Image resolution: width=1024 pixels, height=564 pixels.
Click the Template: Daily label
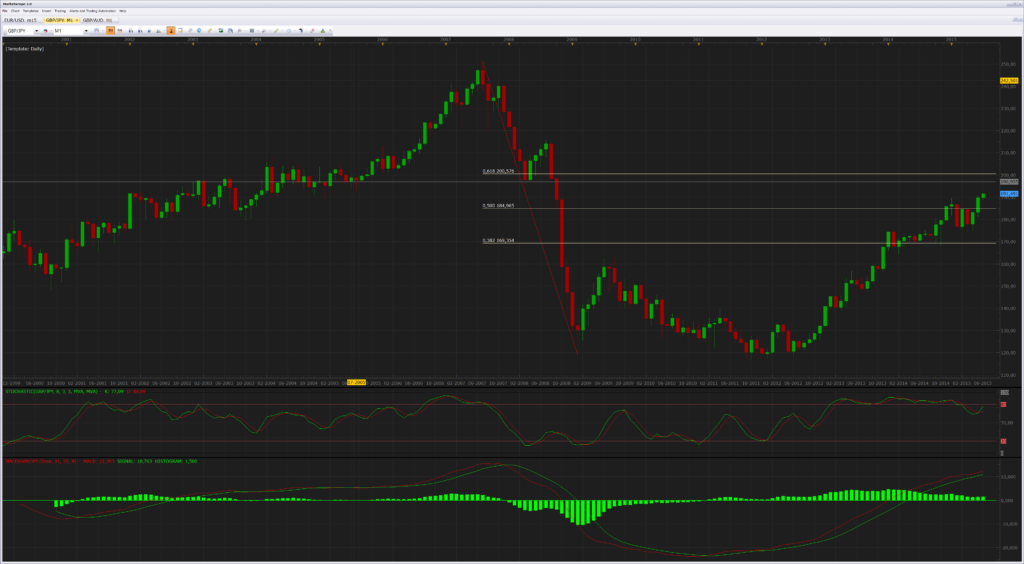click(x=25, y=49)
